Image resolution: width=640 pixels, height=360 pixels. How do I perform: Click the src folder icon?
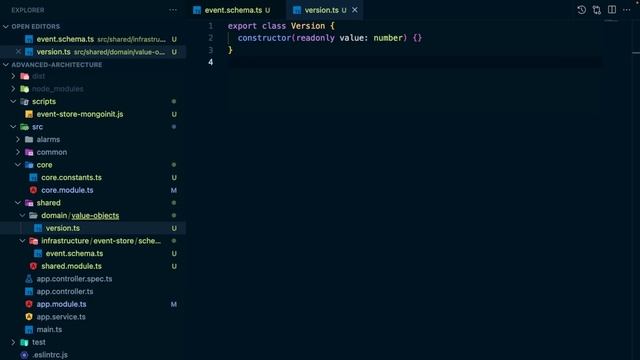24,127
